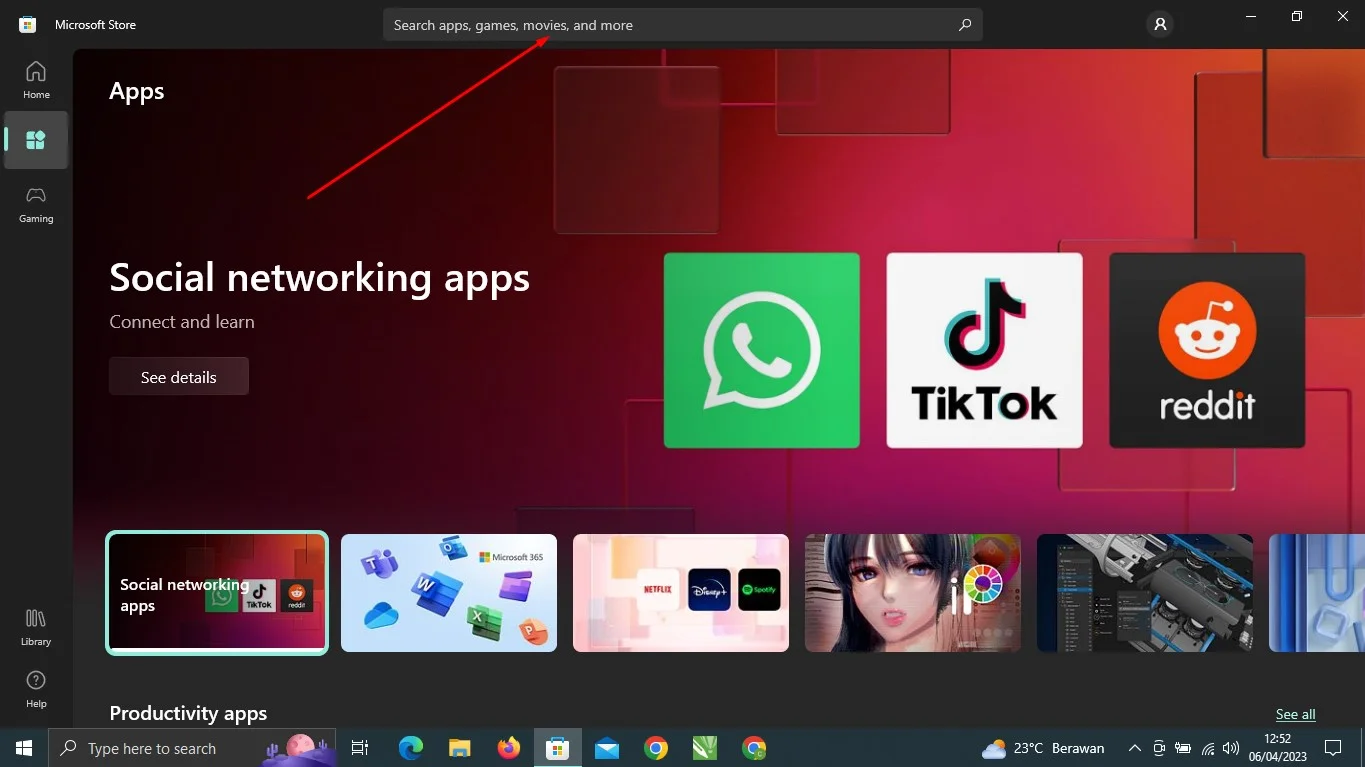Screen dimensions: 1365x767
Task: Select the Apps sidebar icon
Action: 36,140
